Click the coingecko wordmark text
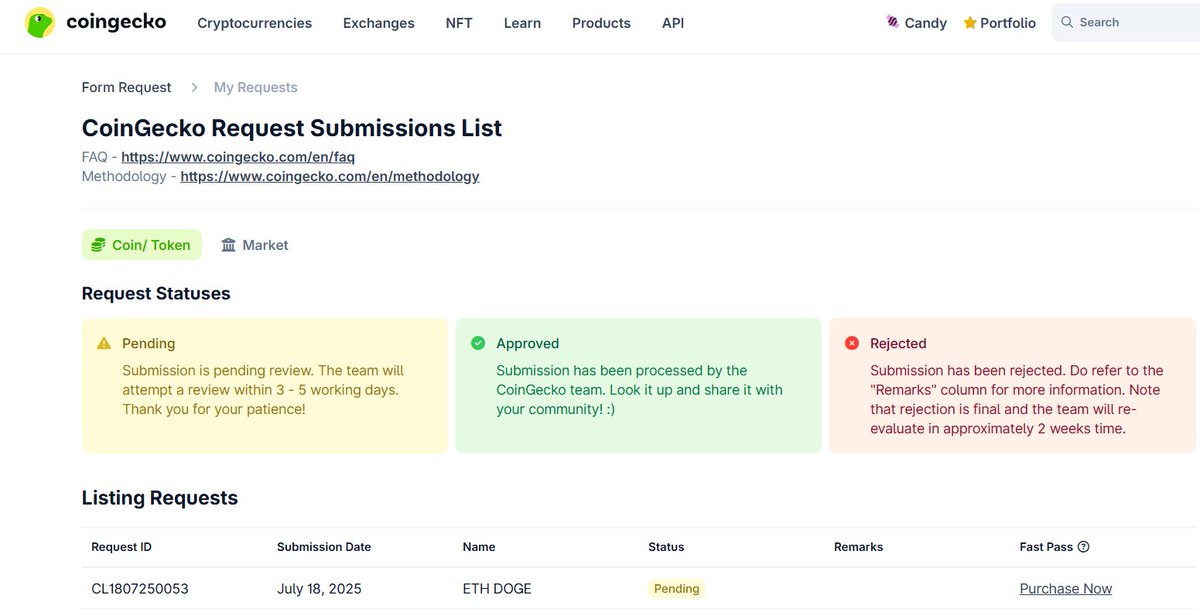Viewport: 1200px width, 609px height. tap(116, 21)
